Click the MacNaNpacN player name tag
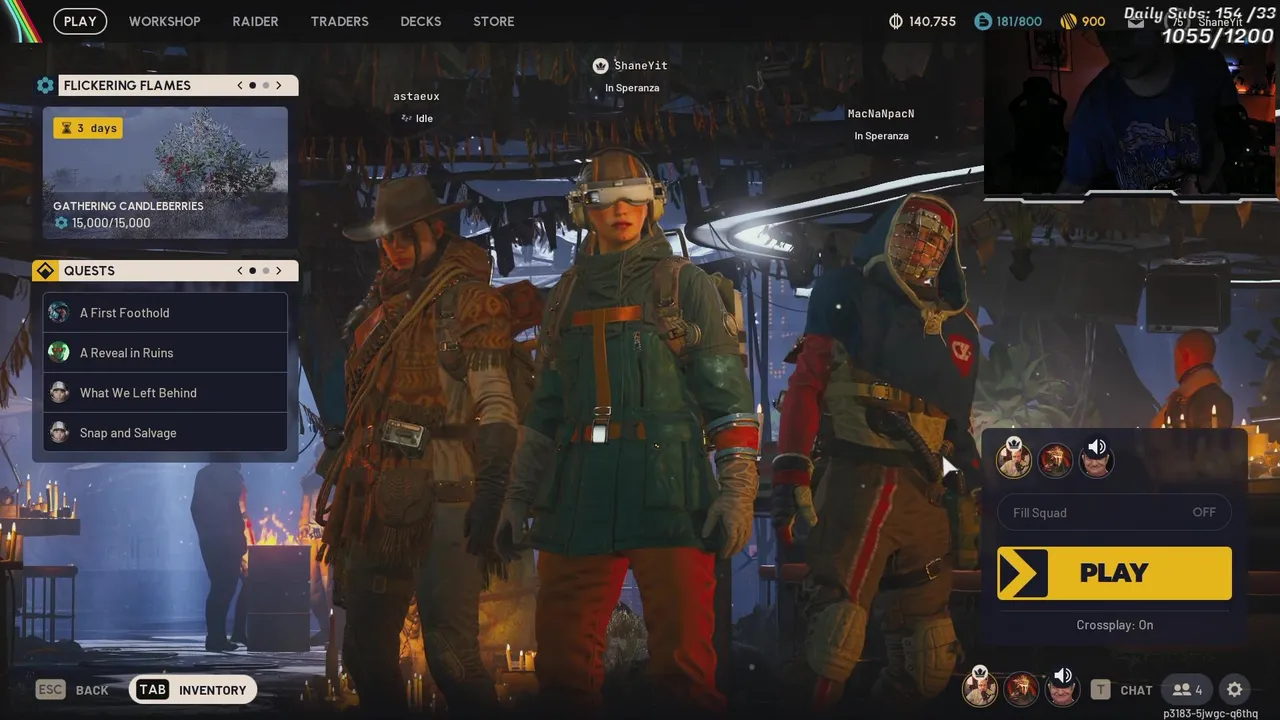 pyautogui.click(x=881, y=114)
